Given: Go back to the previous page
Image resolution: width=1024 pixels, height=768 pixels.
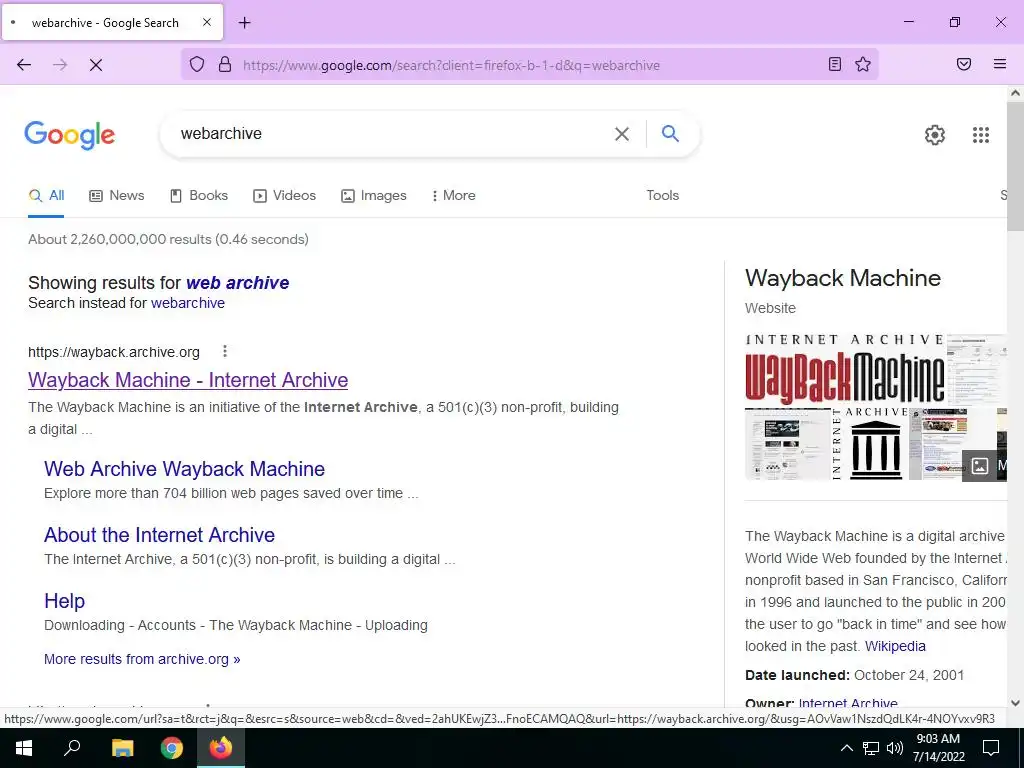Looking at the screenshot, I should click(24, 65).
